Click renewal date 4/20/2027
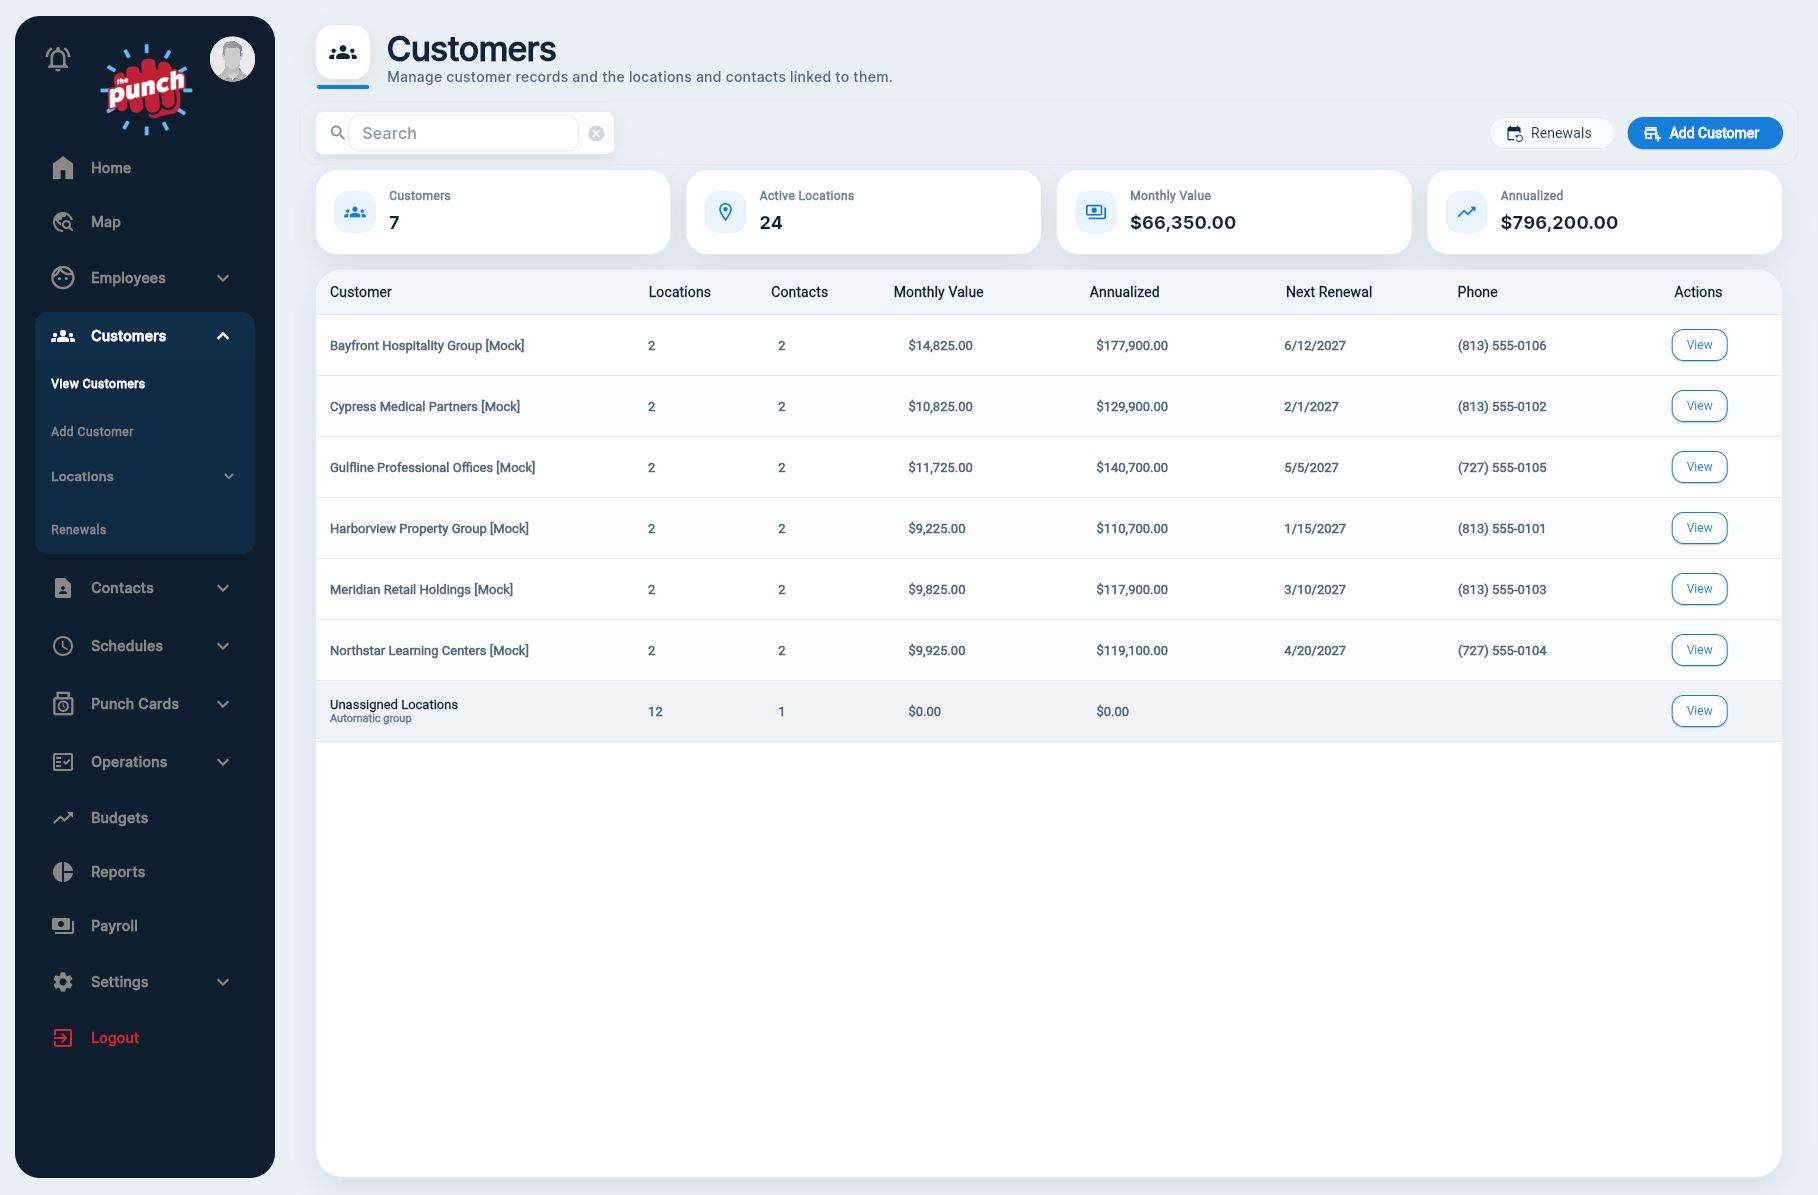 point(1315,651)
